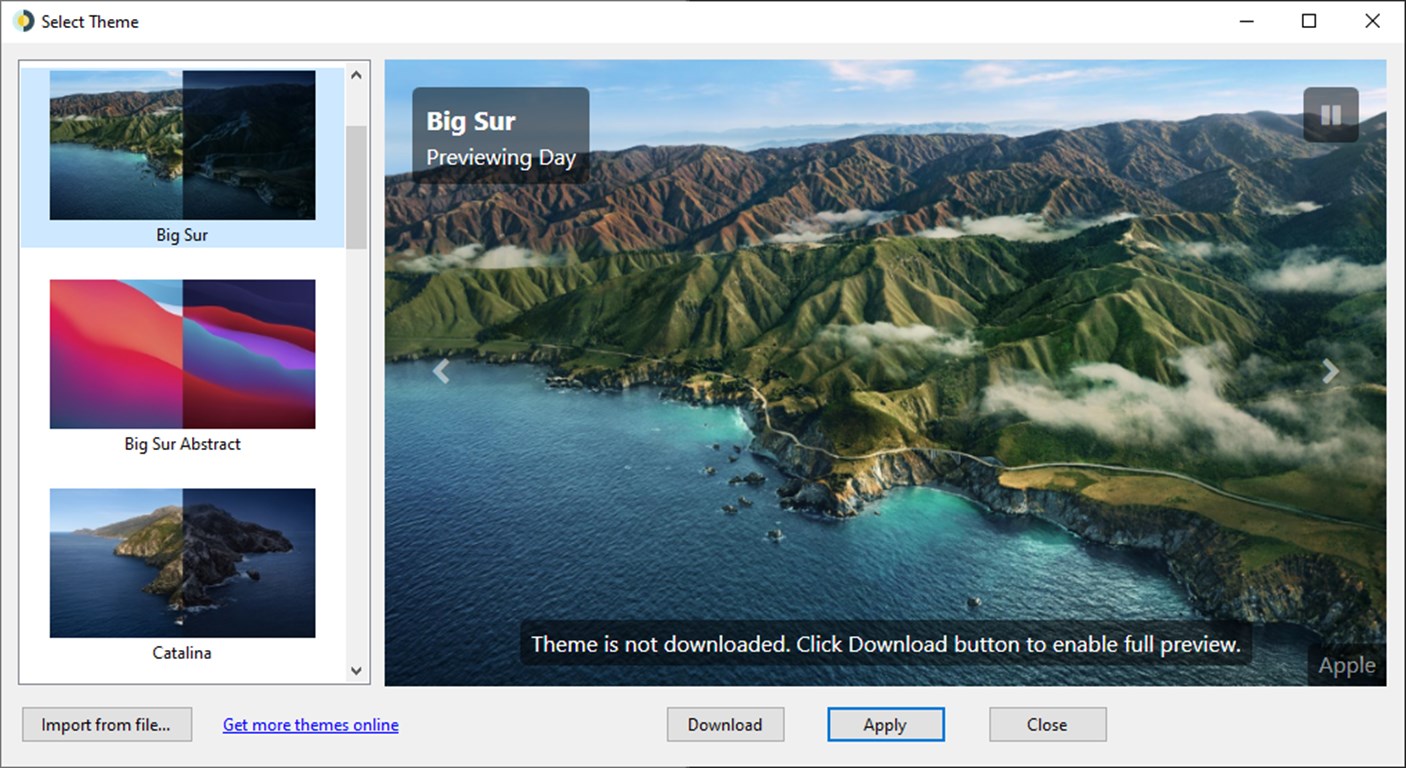The image size is (1406, 768).
Task: Choose the Catalina theme
Action: 181,563
